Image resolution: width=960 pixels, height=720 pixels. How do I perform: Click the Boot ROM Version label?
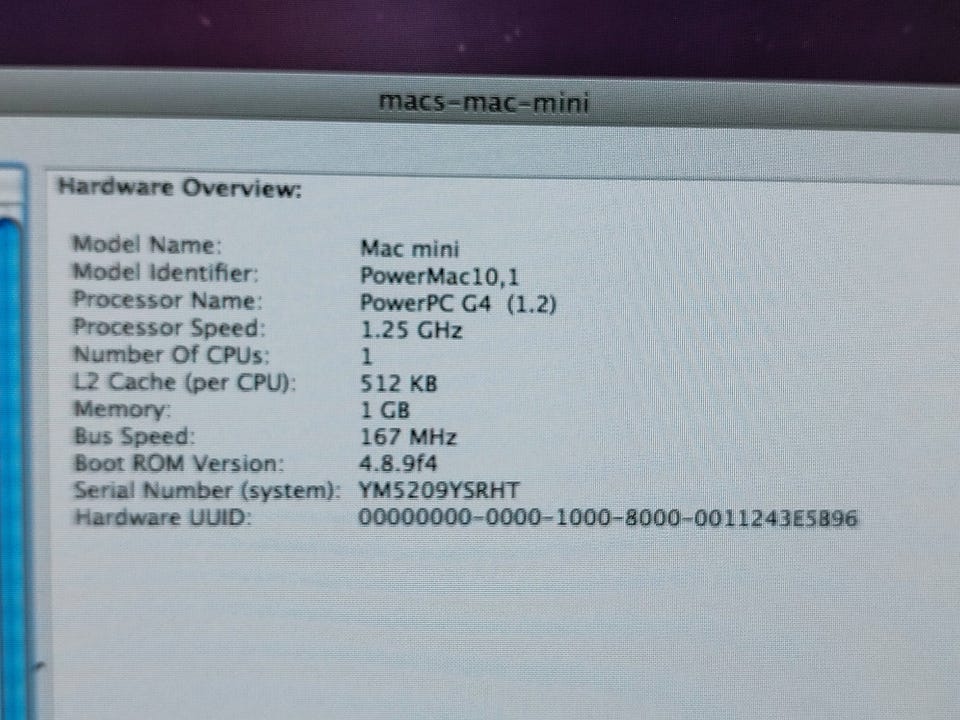179,463
